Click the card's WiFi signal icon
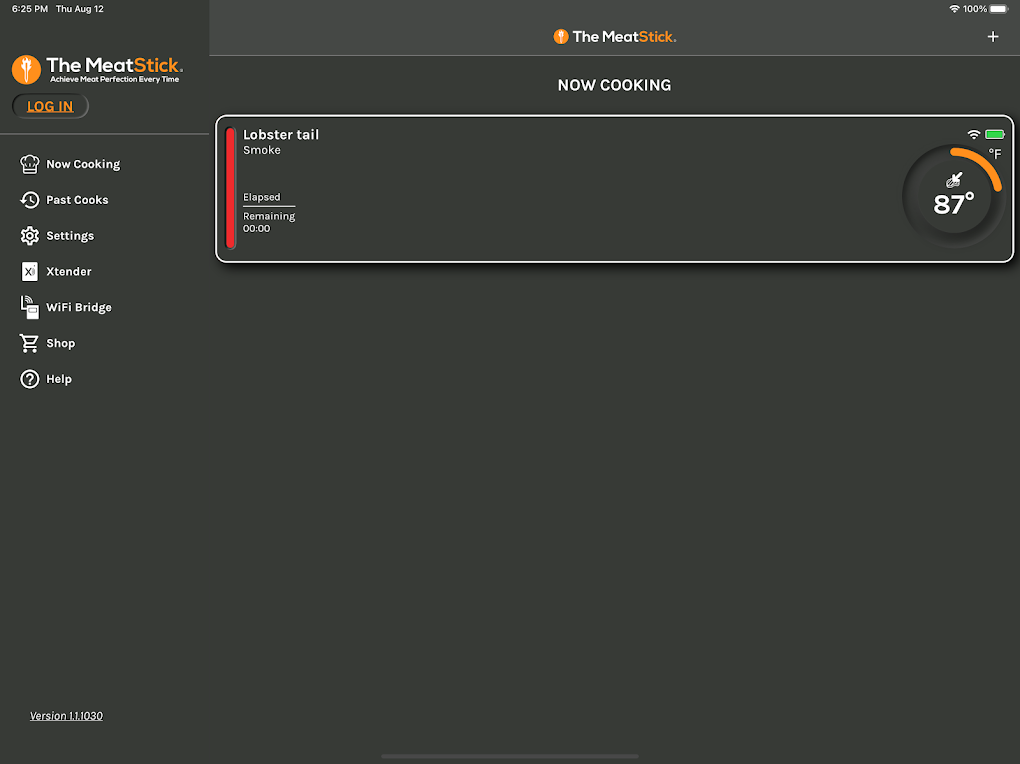1020x764 pixels. pyautogui.click(x=974, y=134)
